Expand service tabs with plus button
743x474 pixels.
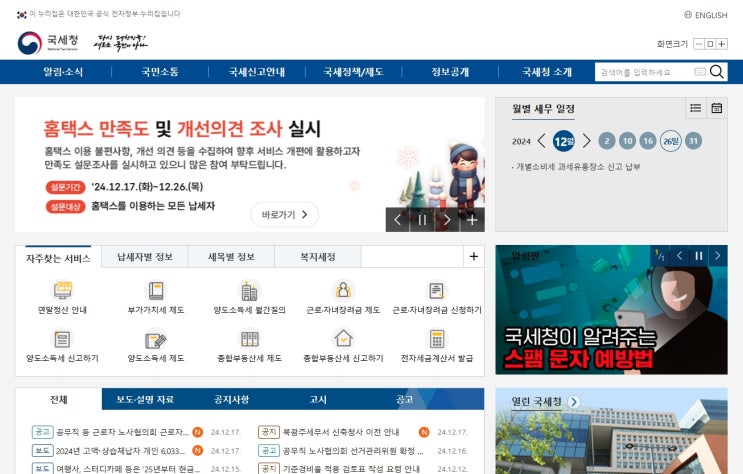click(x=473, y=256)
